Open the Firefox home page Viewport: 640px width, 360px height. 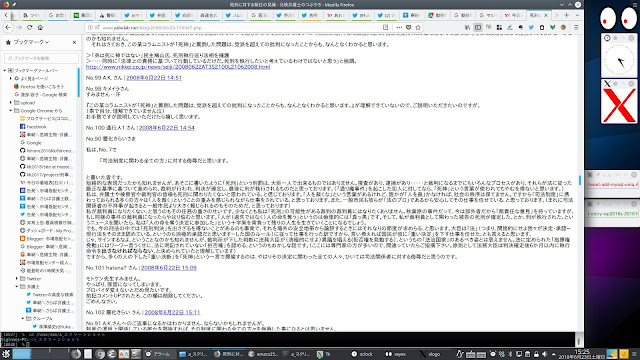(40, 27)
